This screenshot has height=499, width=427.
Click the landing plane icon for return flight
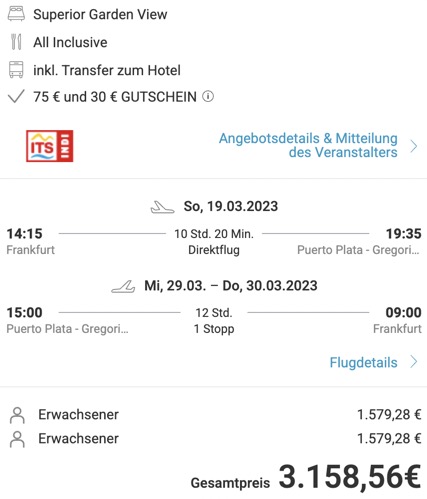(x=123, y=286)
